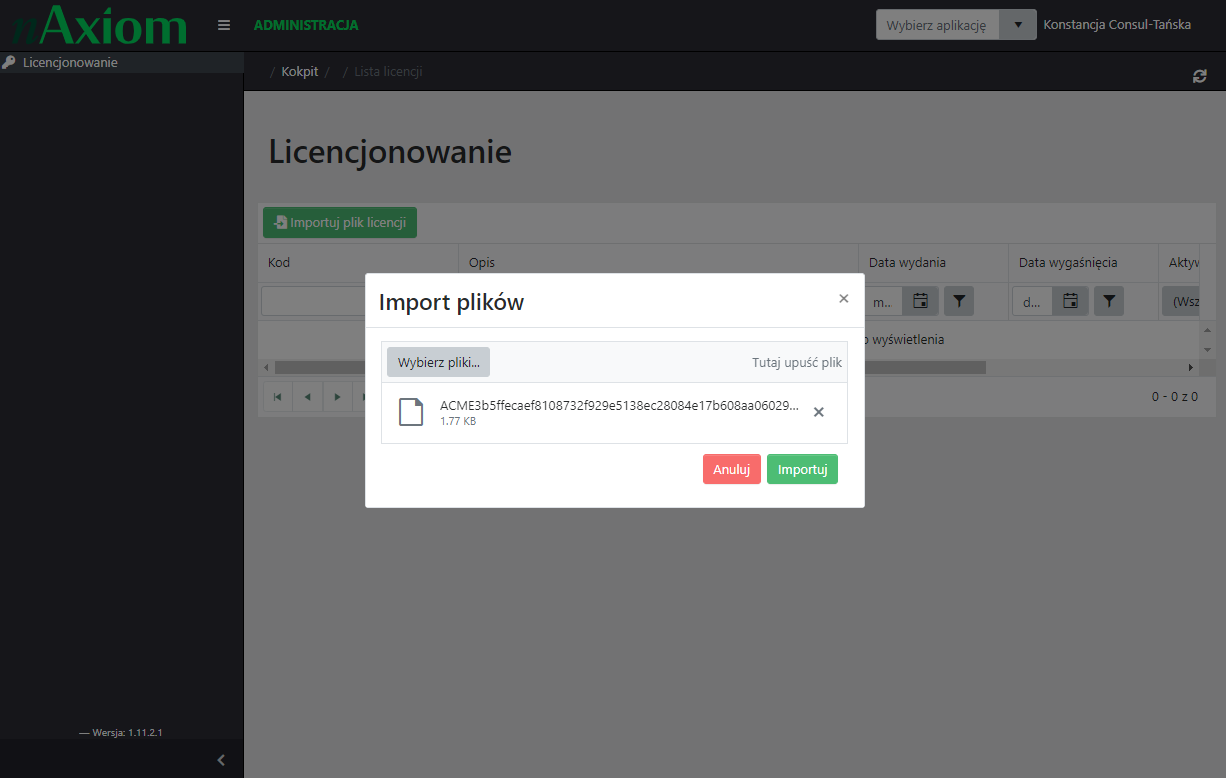Collapse the sidebar with bottom chevron
Image resolution: width=1226 pixels, height=778 pixels.
pos(220,759)
